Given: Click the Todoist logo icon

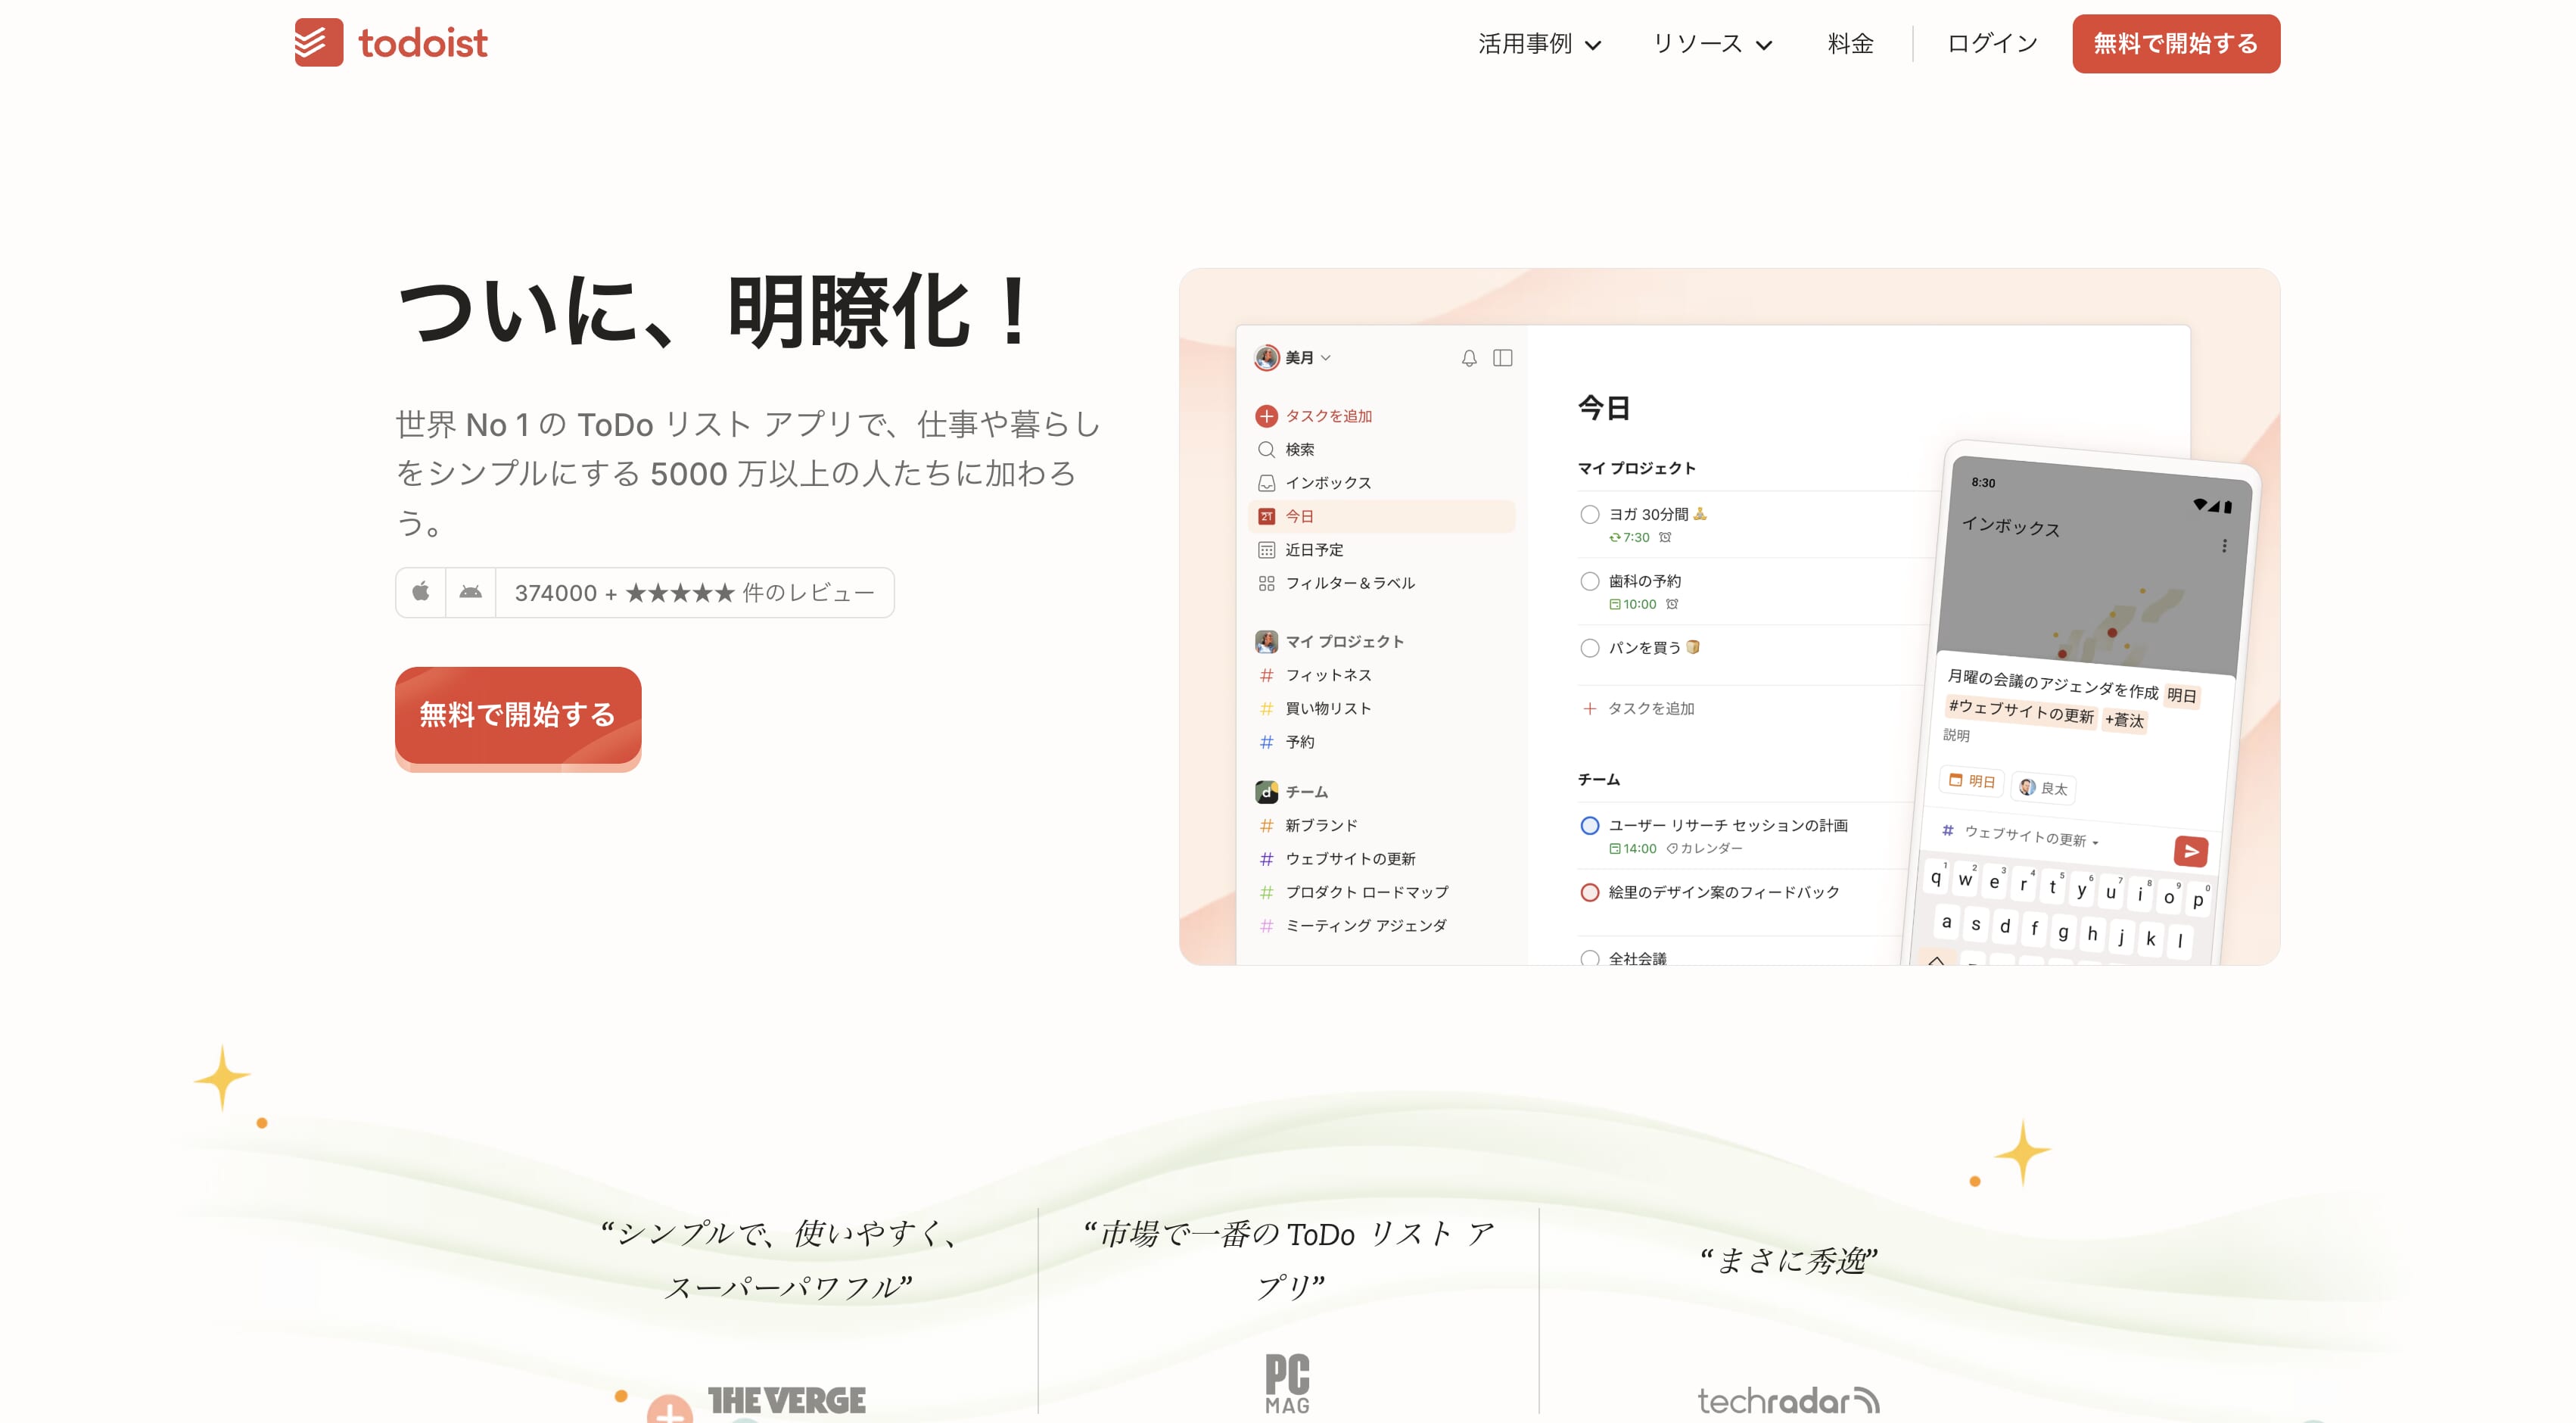Looking at the screenshot, I should point(318,43).
